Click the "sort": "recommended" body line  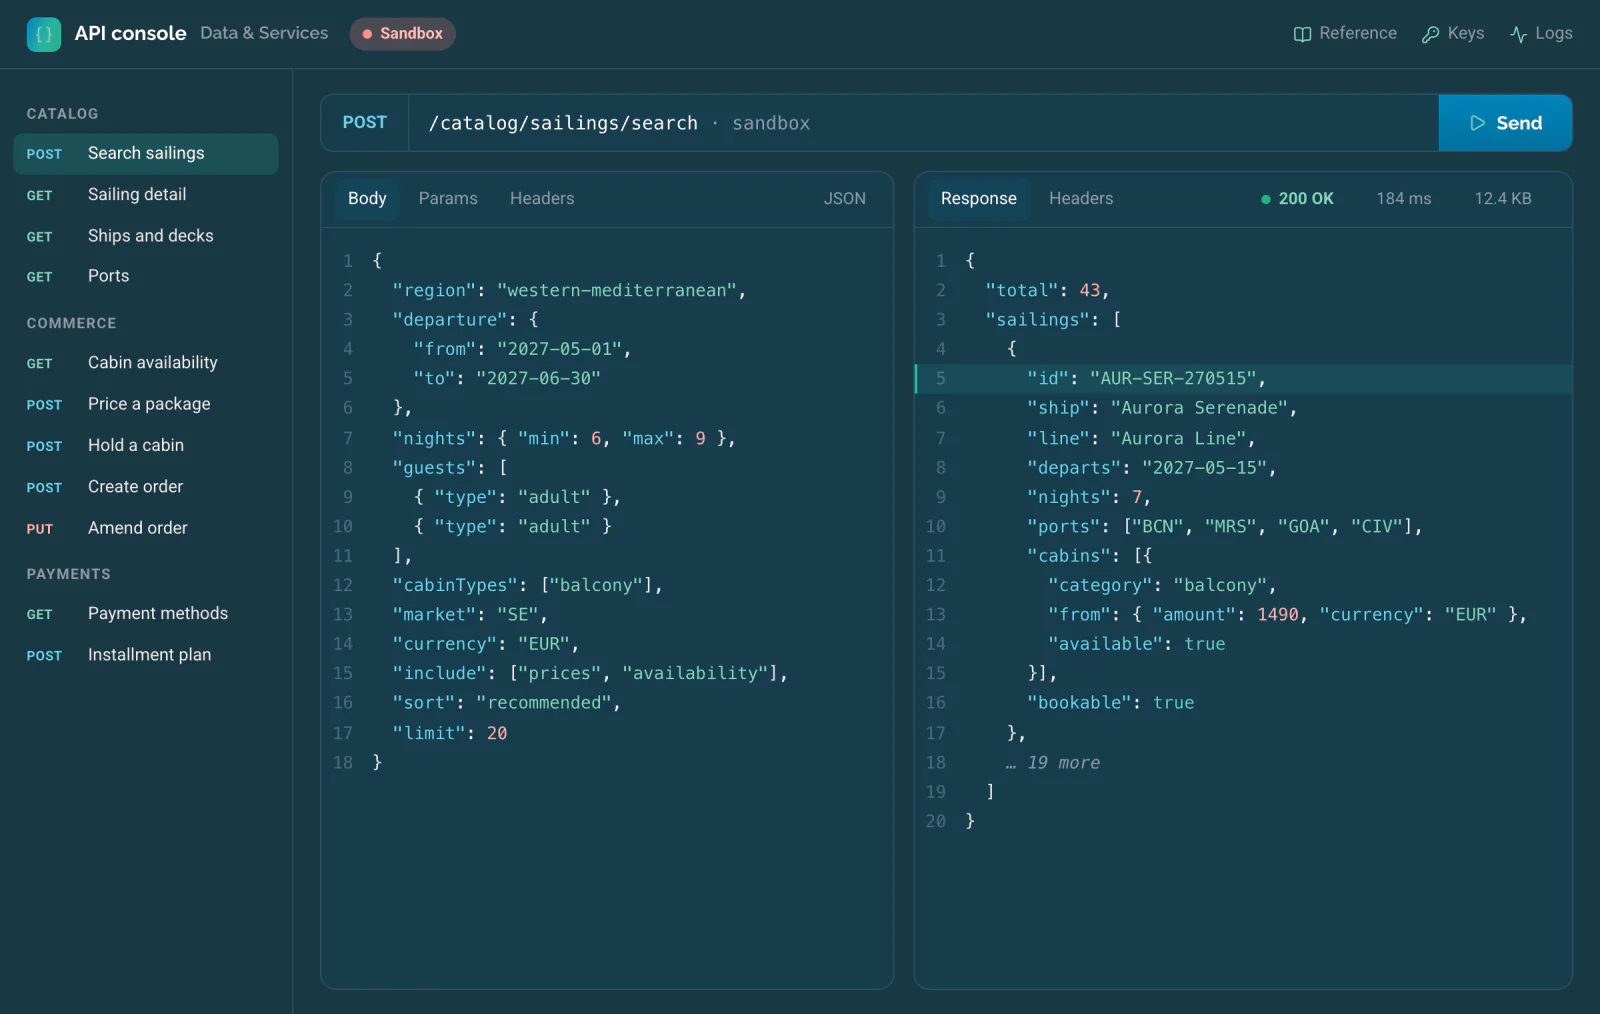[507, 703]
